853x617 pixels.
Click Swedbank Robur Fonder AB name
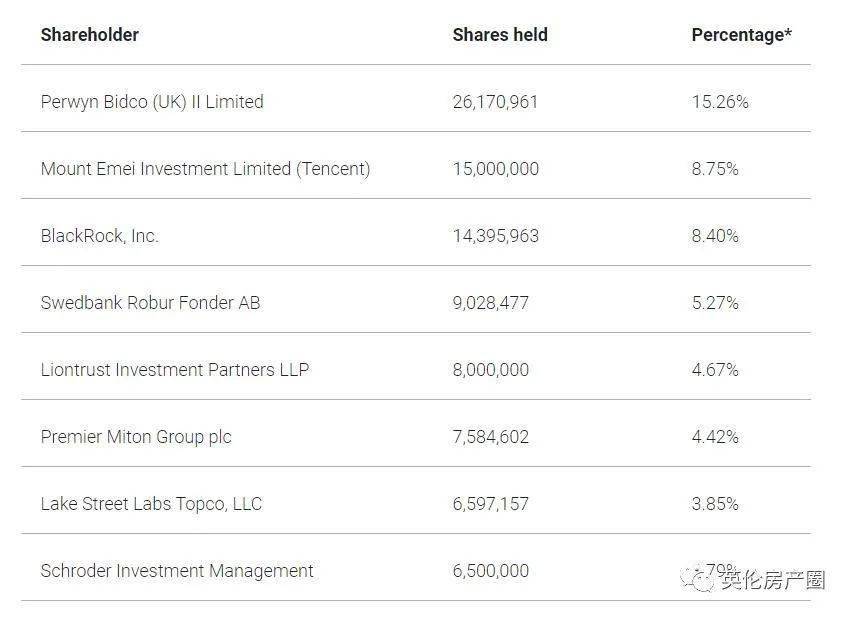[x=150, y=303]
